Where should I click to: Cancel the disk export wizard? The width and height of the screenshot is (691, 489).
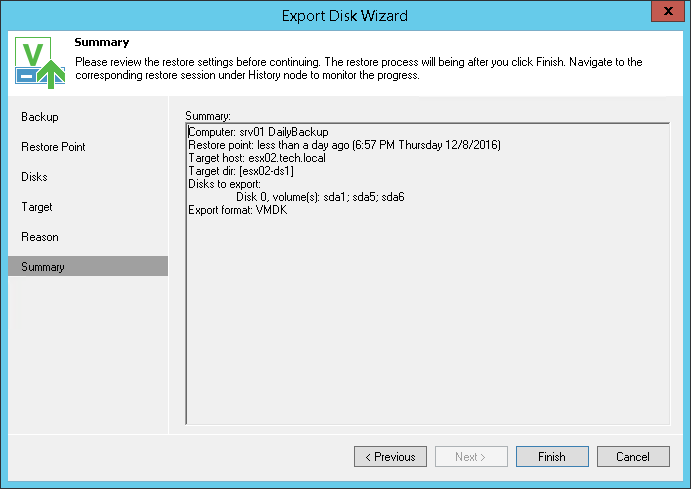(633, 457)
